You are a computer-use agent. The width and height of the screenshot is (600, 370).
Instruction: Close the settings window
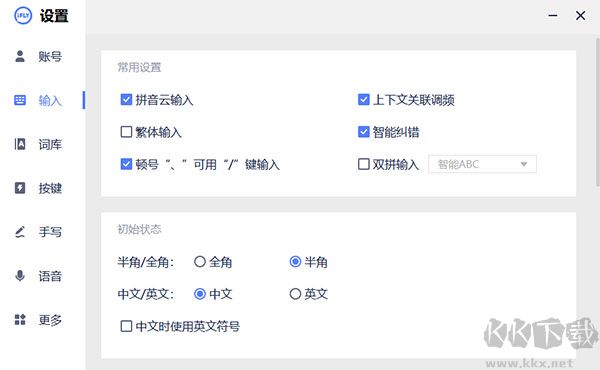click(580, 16)
